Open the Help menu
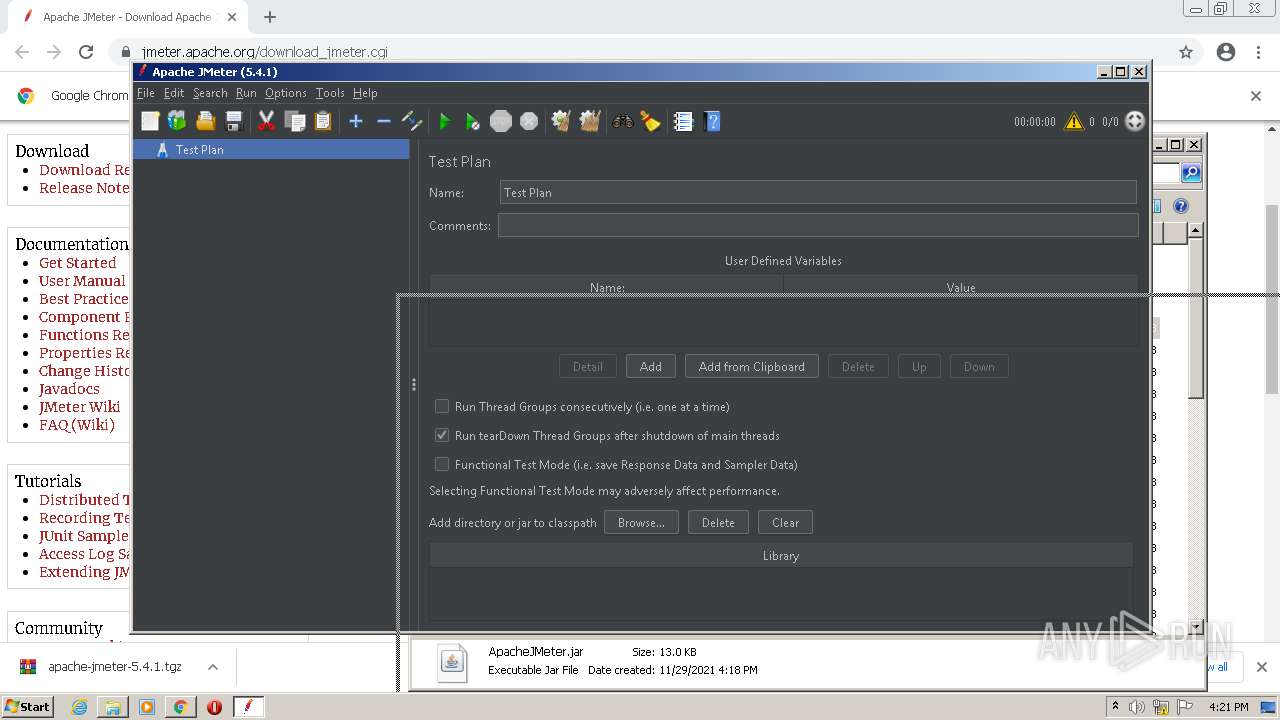 [365, 93]
